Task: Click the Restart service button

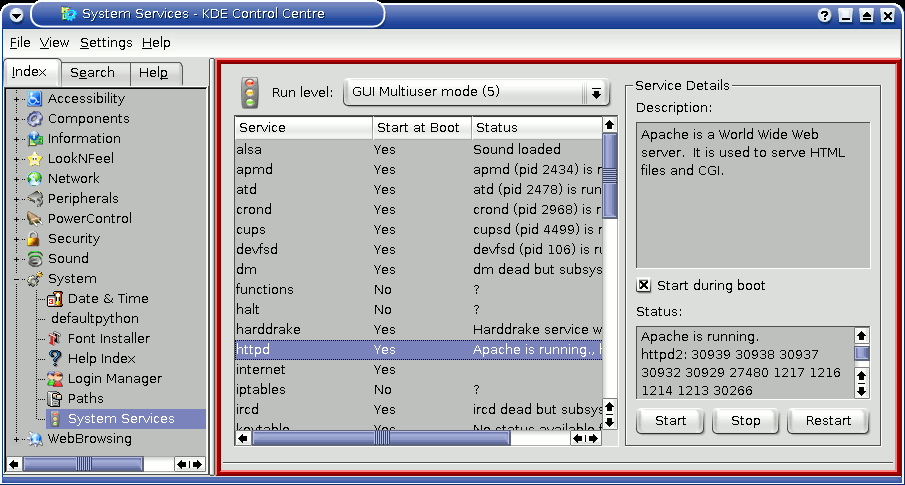Action: tap(828, 421)
